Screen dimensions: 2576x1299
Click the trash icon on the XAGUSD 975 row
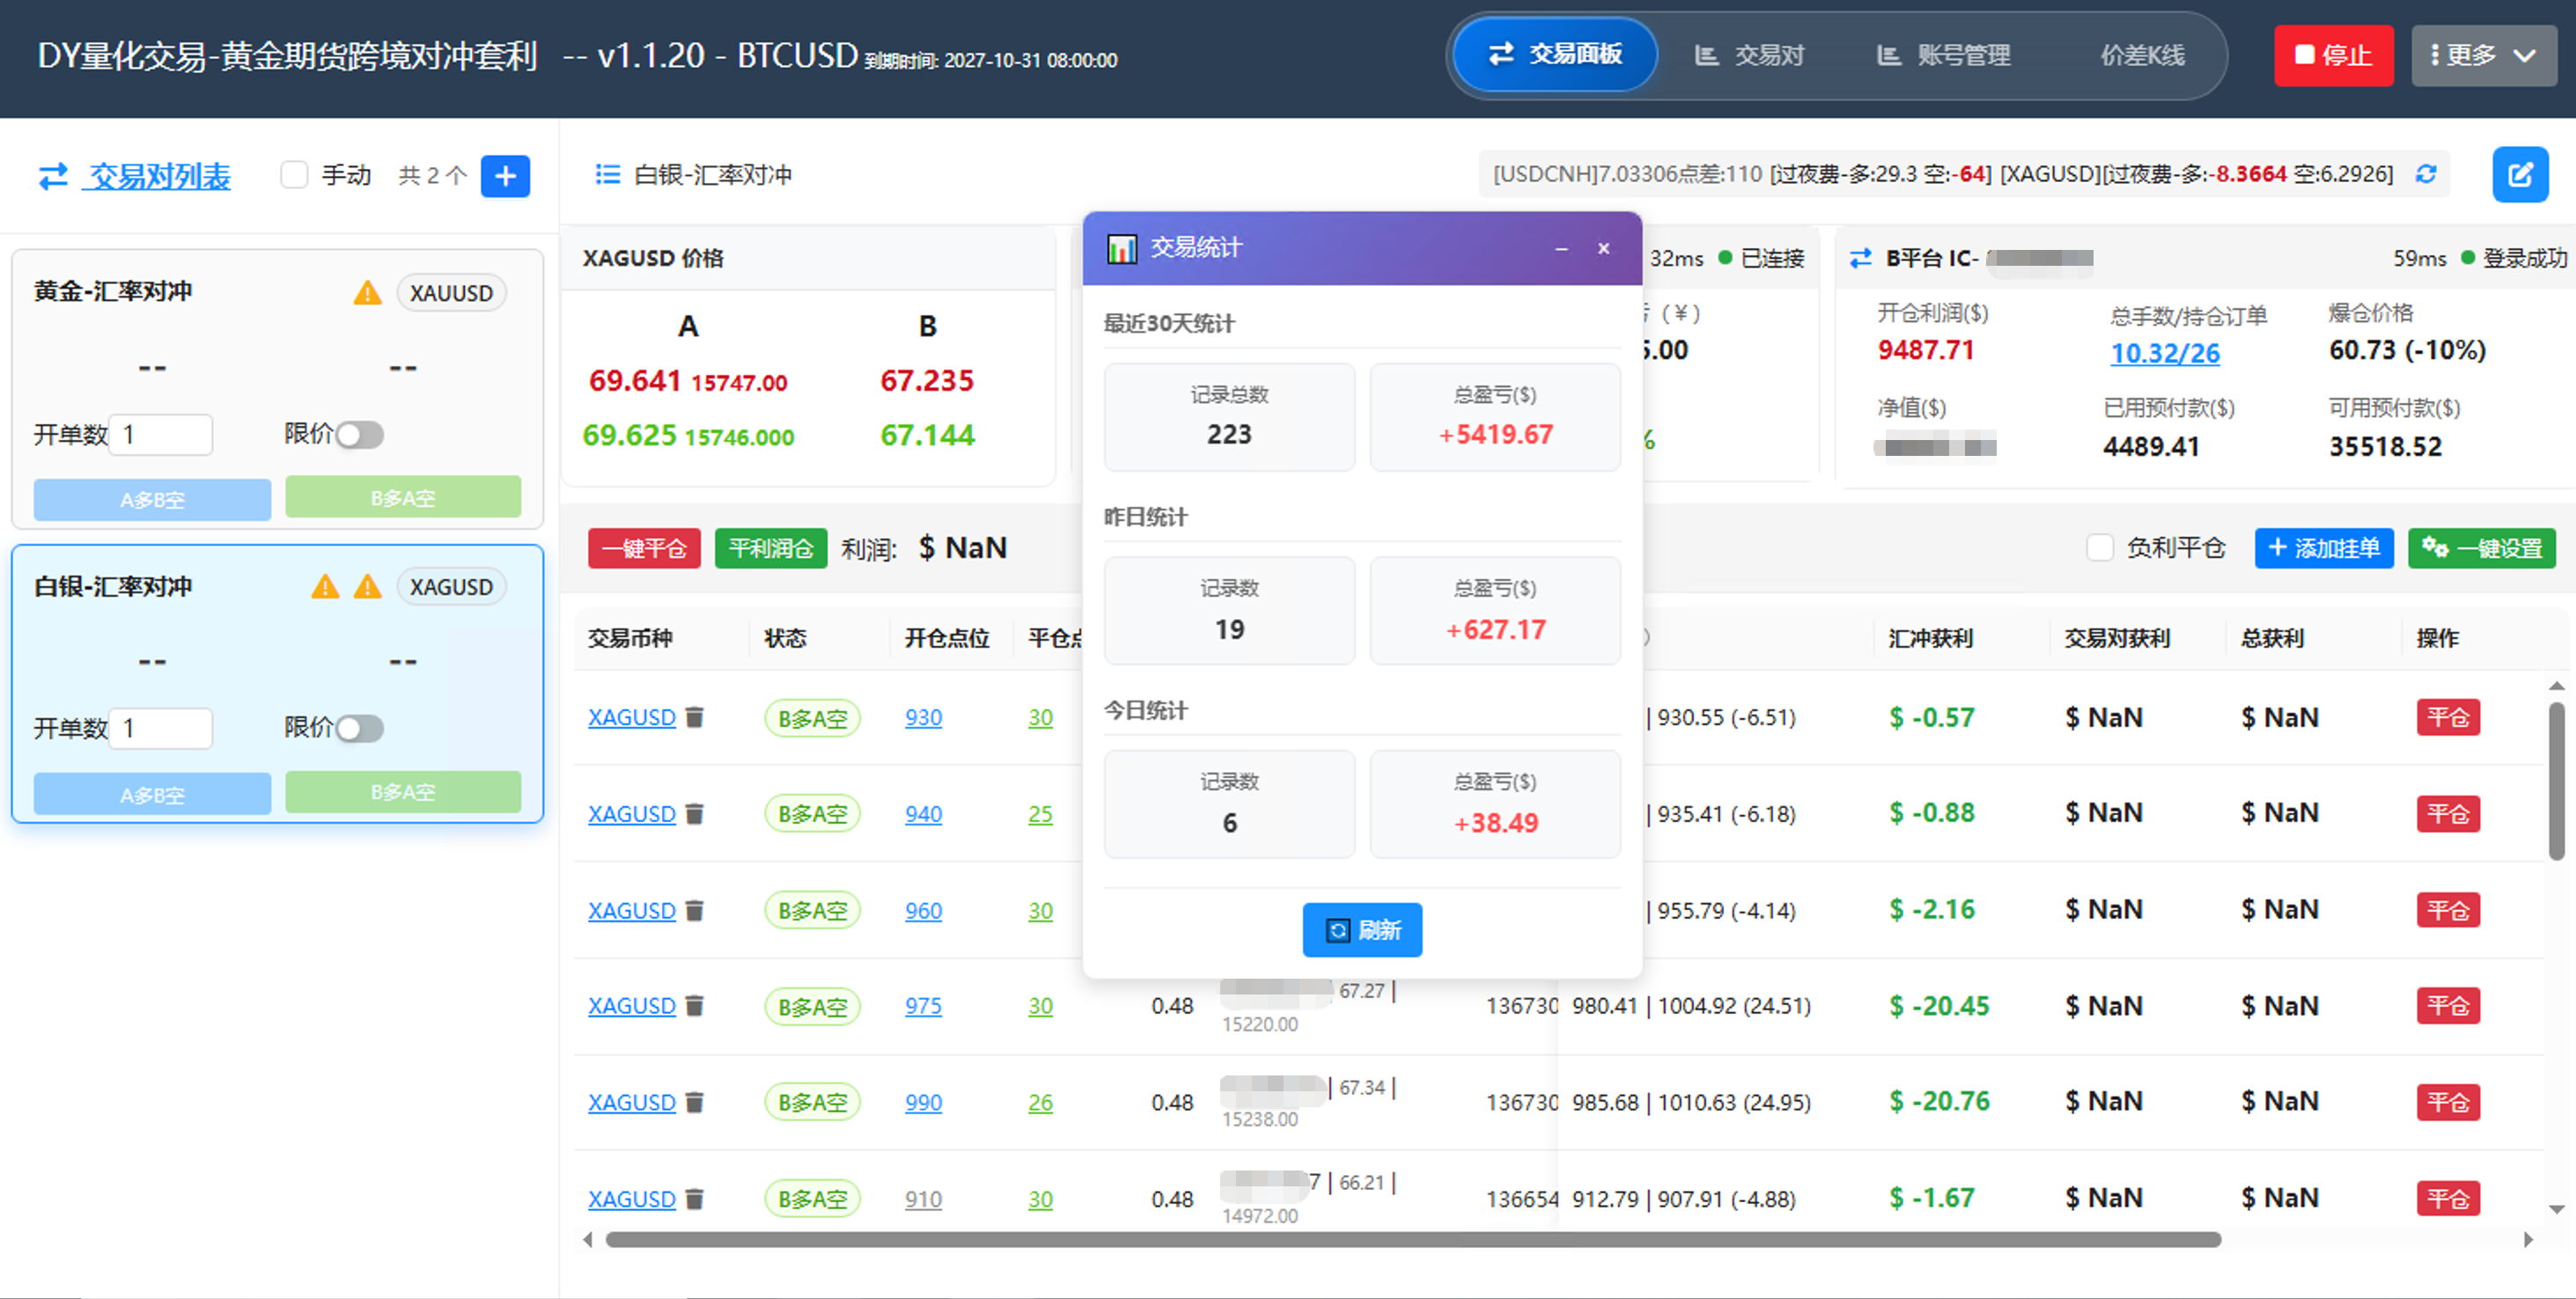tap(695, 1005)
